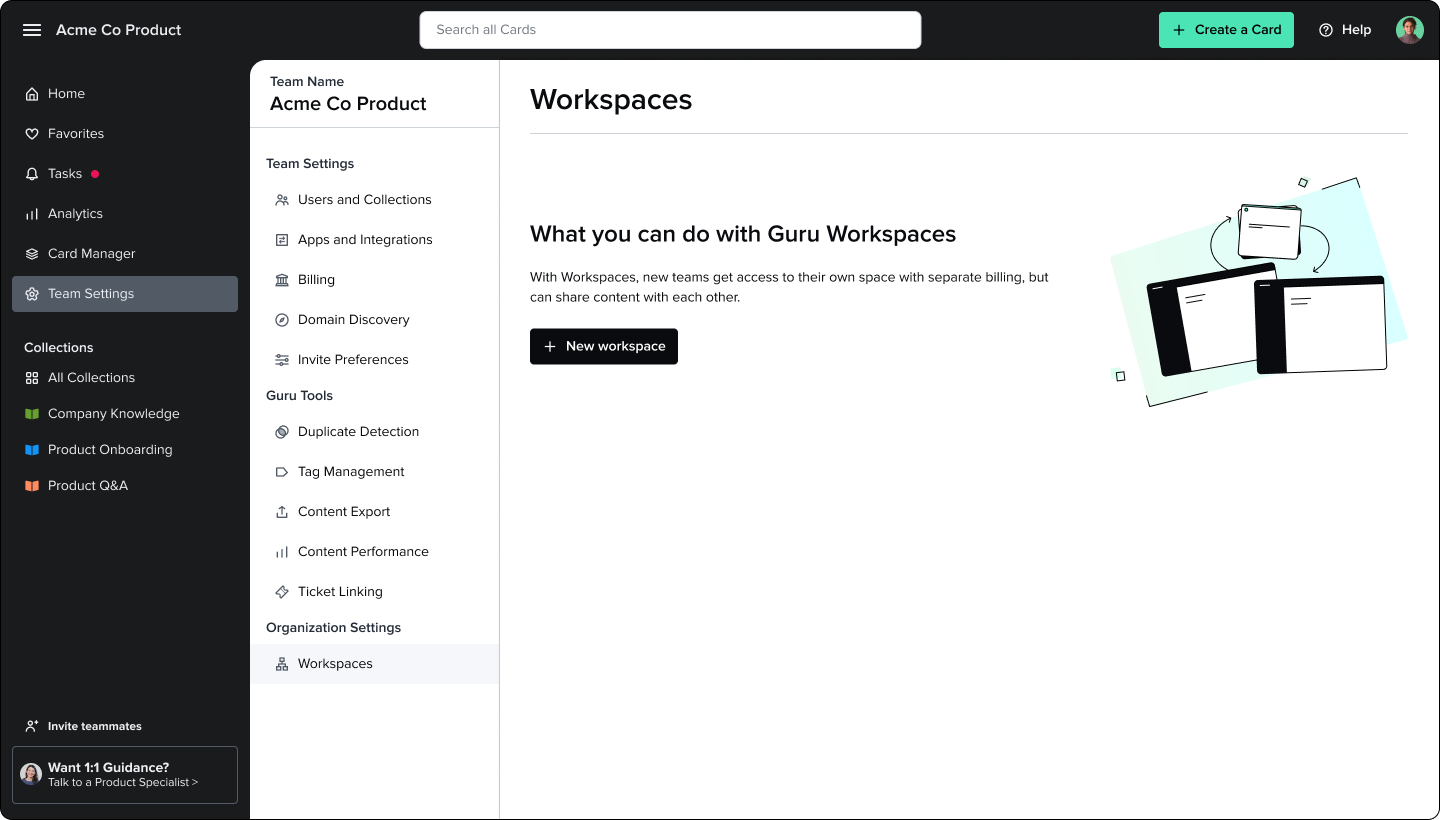Click the blue Product Onboarding book icon
This screenshot has height=820, width=1440.
click(32, 450)
